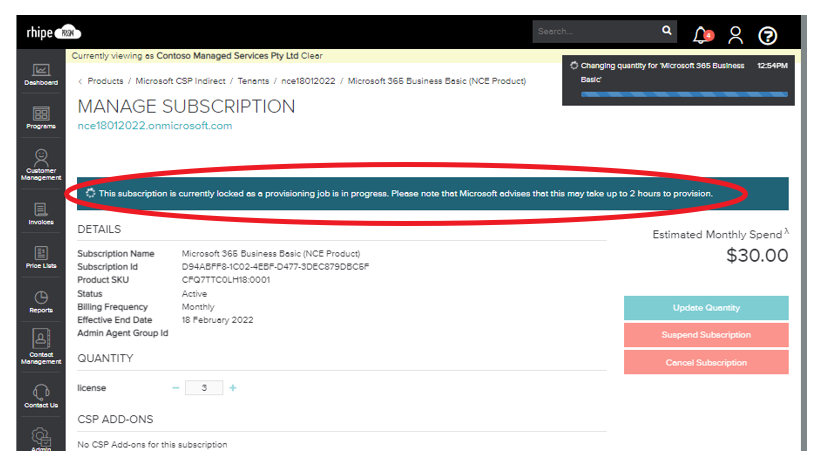
Task: Open nce18012022.onmicrosoft.com tenant link
Action: tap(155, 126)
